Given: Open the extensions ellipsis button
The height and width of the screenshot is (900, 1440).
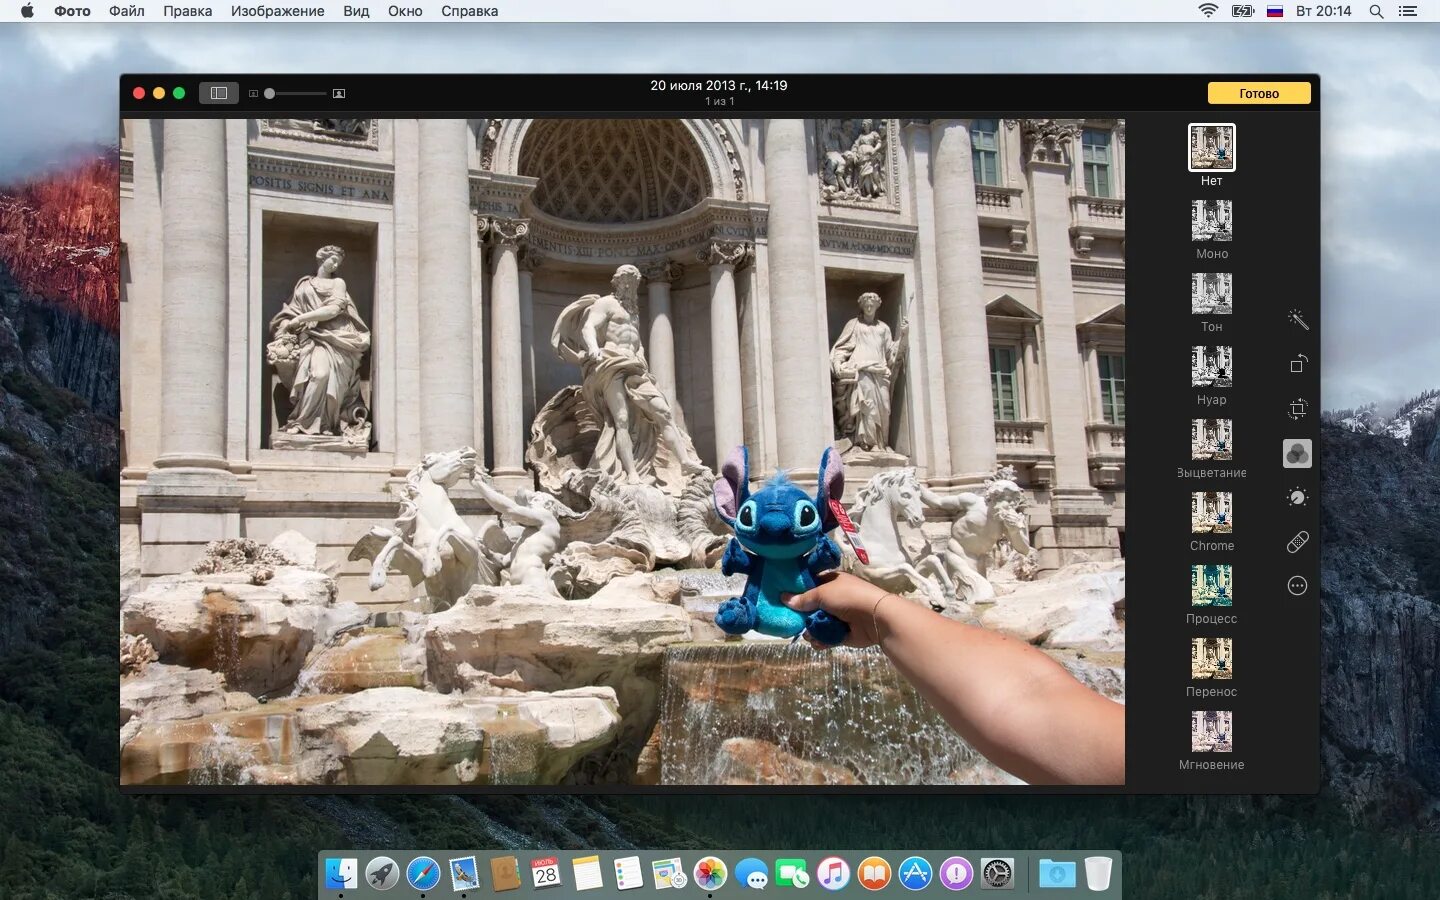Looking at the screenshot, I should pyautogui.click(x=1297, y=586).
